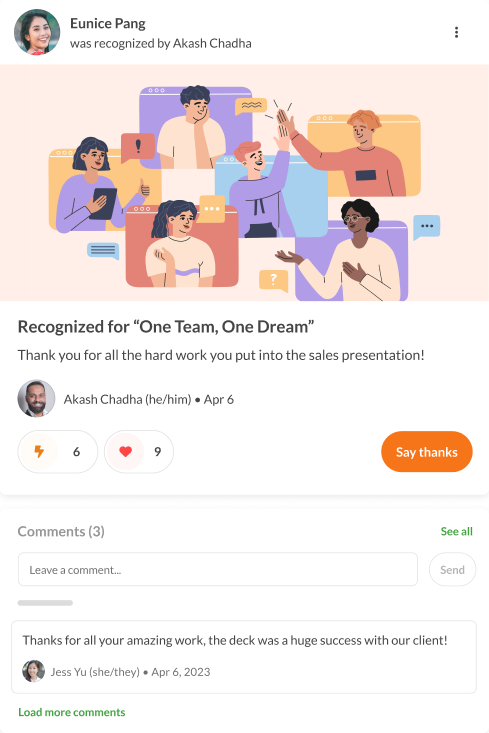Click the Say thanks button
Image resolution: width=489 pixels, height=733 pixels.
(x=427, y=452)
